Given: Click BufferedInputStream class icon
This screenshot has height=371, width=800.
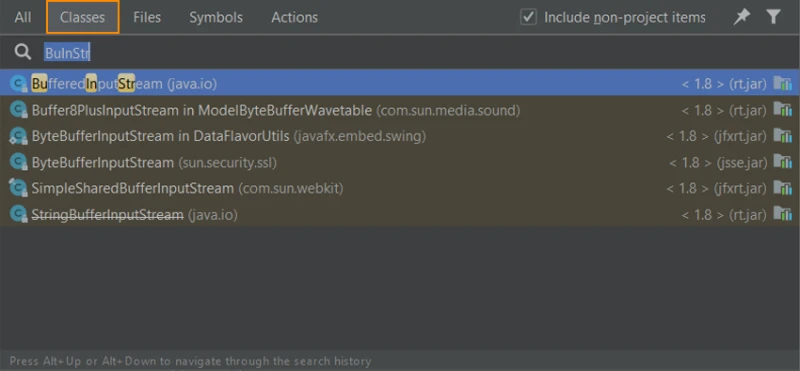Looking at the screenshot, I should (x=19, y=83).
